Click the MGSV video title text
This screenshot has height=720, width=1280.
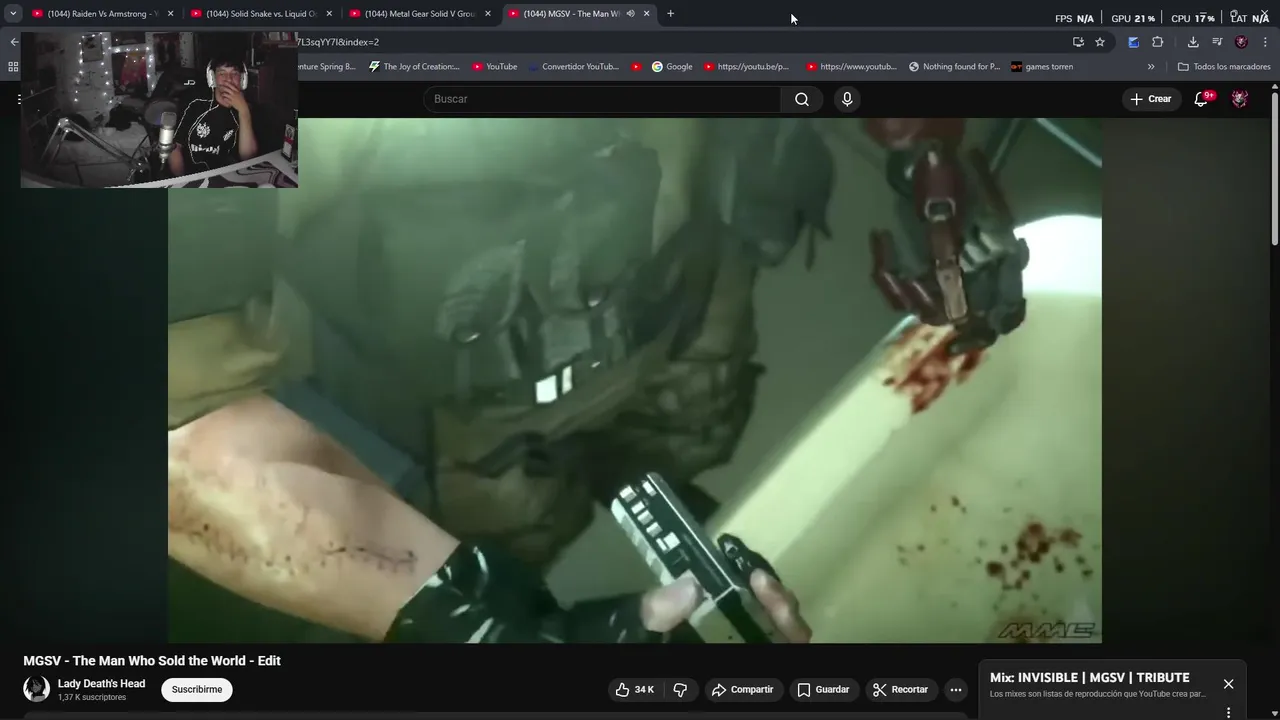tap(152, 661)
